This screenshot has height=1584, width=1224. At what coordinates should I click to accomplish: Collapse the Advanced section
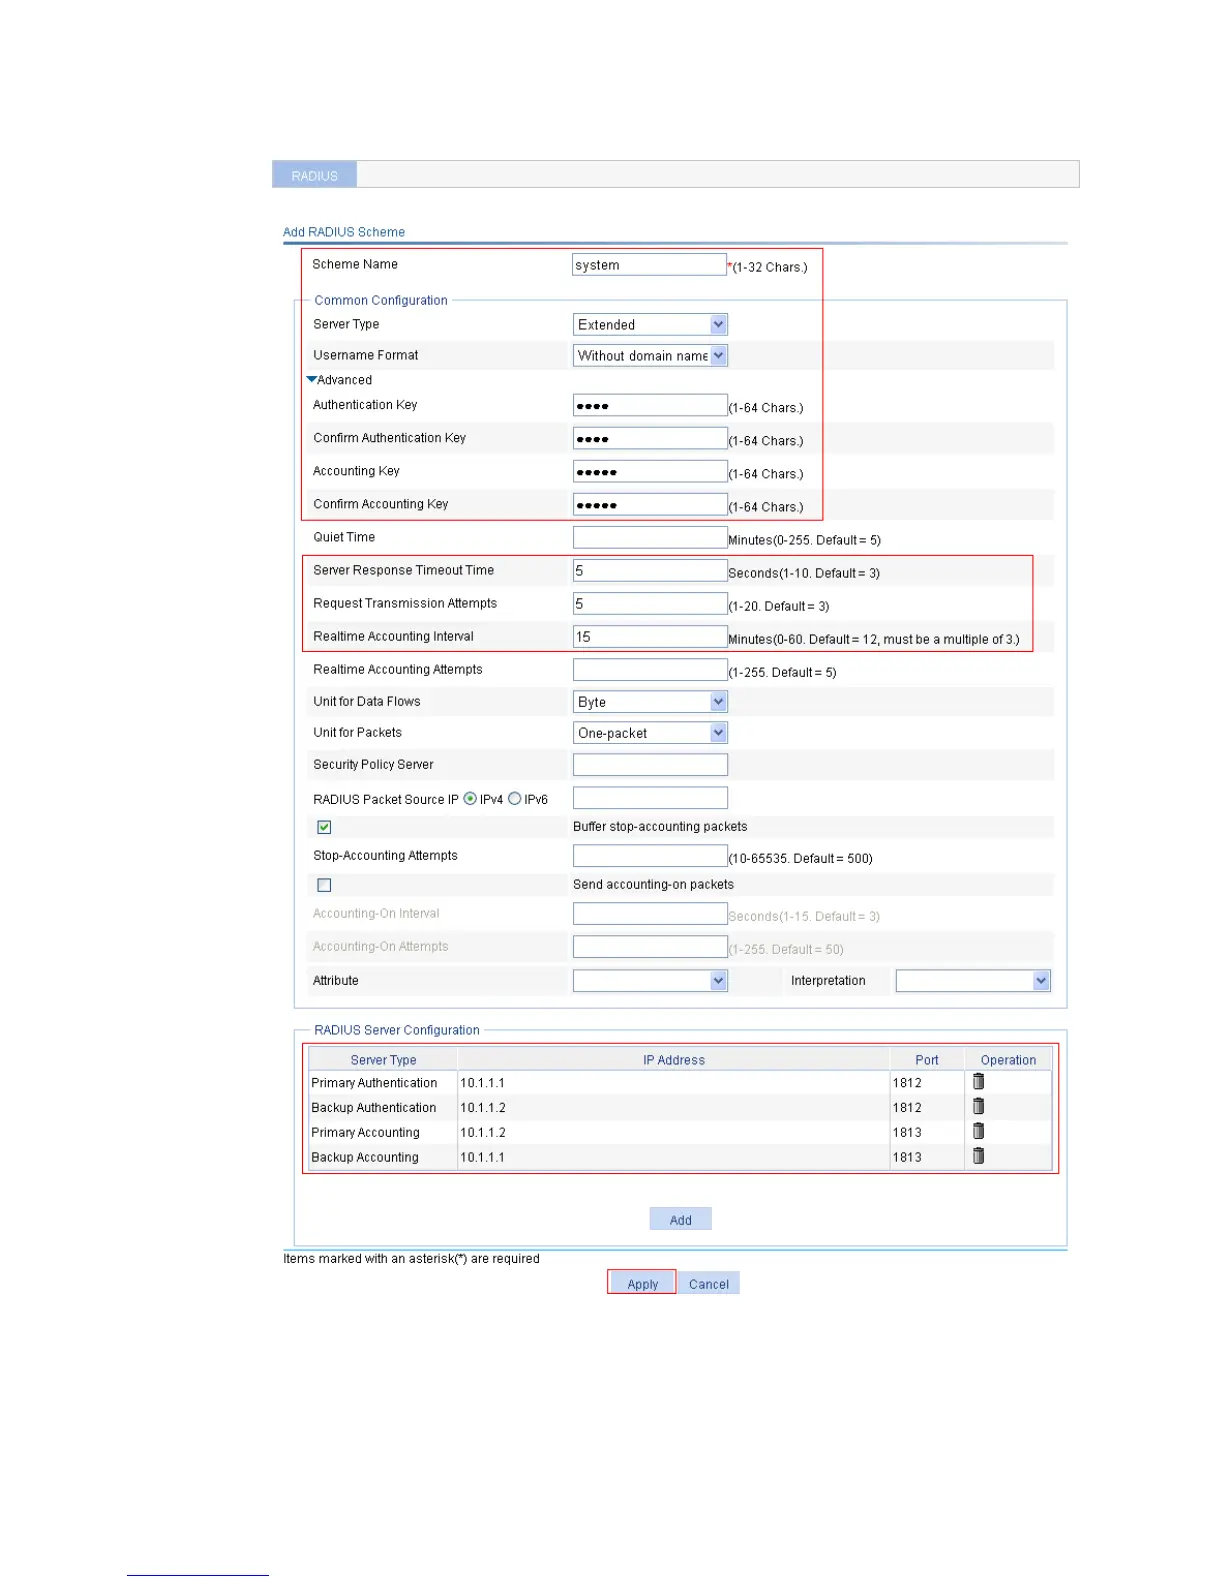click(339, 380)
